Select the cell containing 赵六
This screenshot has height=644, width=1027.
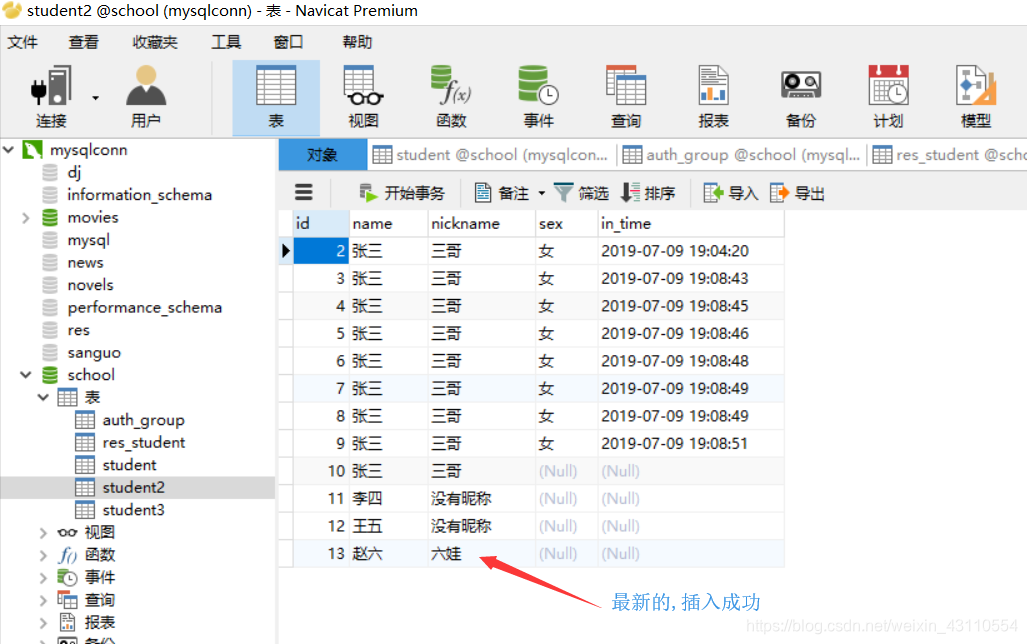pyautogui.click(x=388, y=554)
